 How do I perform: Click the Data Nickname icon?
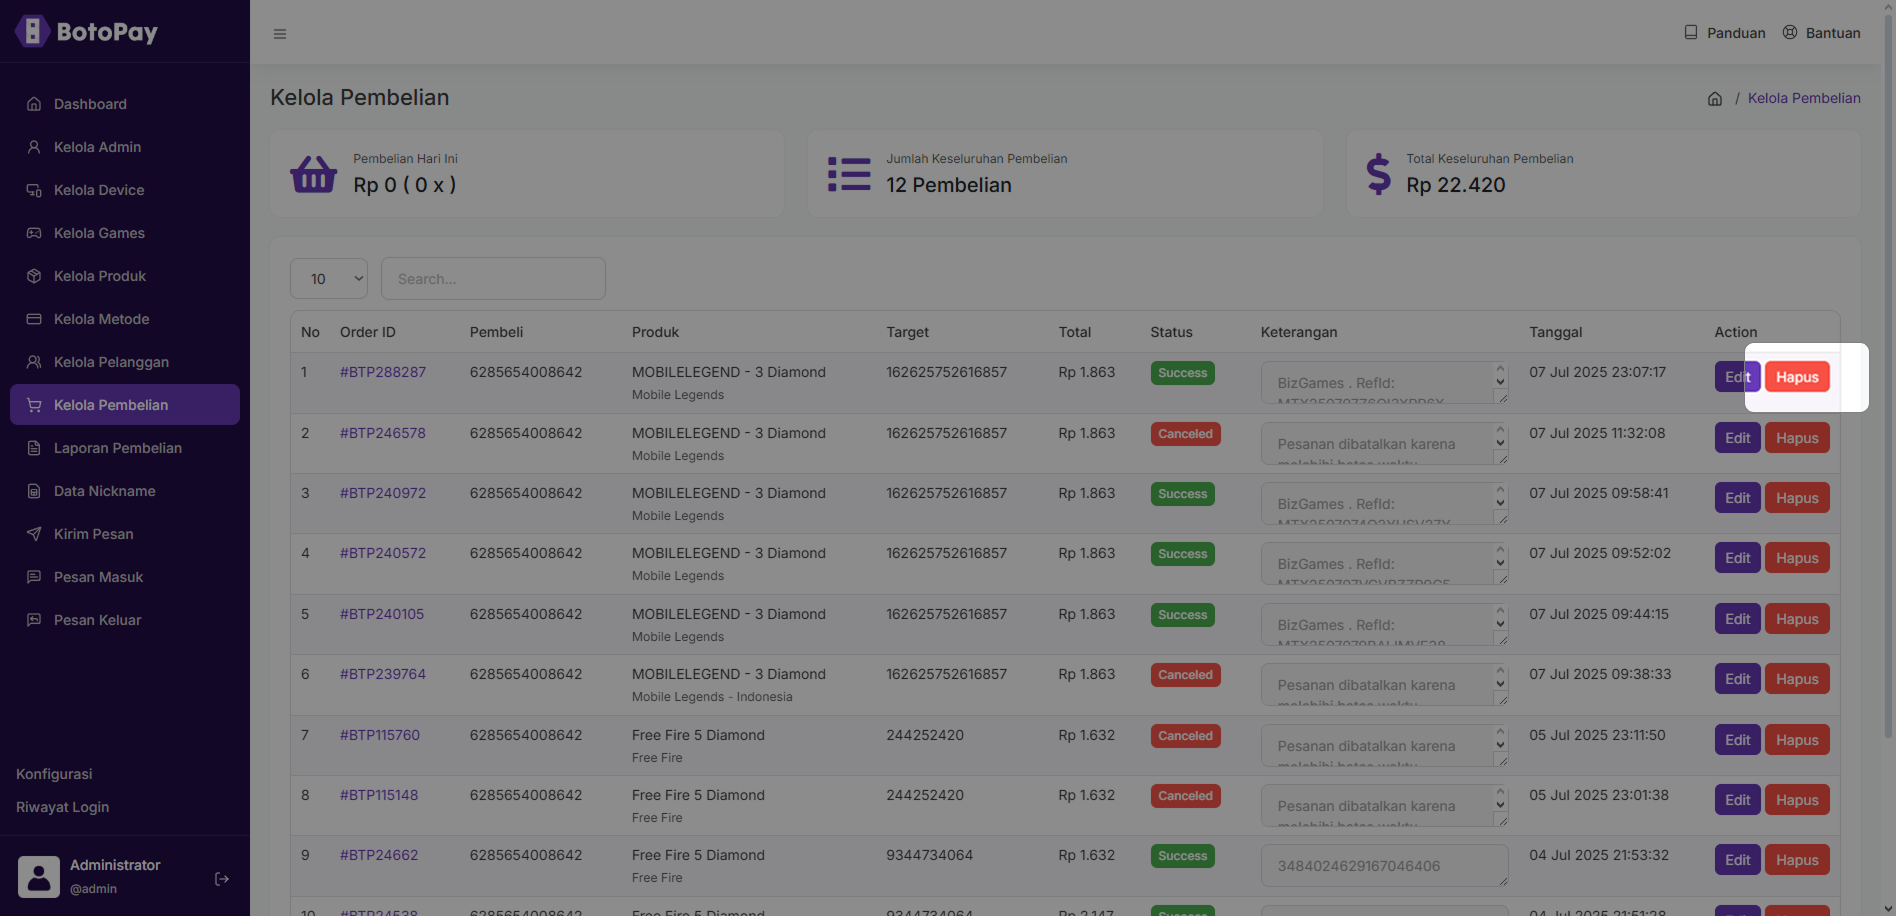click(x=34, y=491)
